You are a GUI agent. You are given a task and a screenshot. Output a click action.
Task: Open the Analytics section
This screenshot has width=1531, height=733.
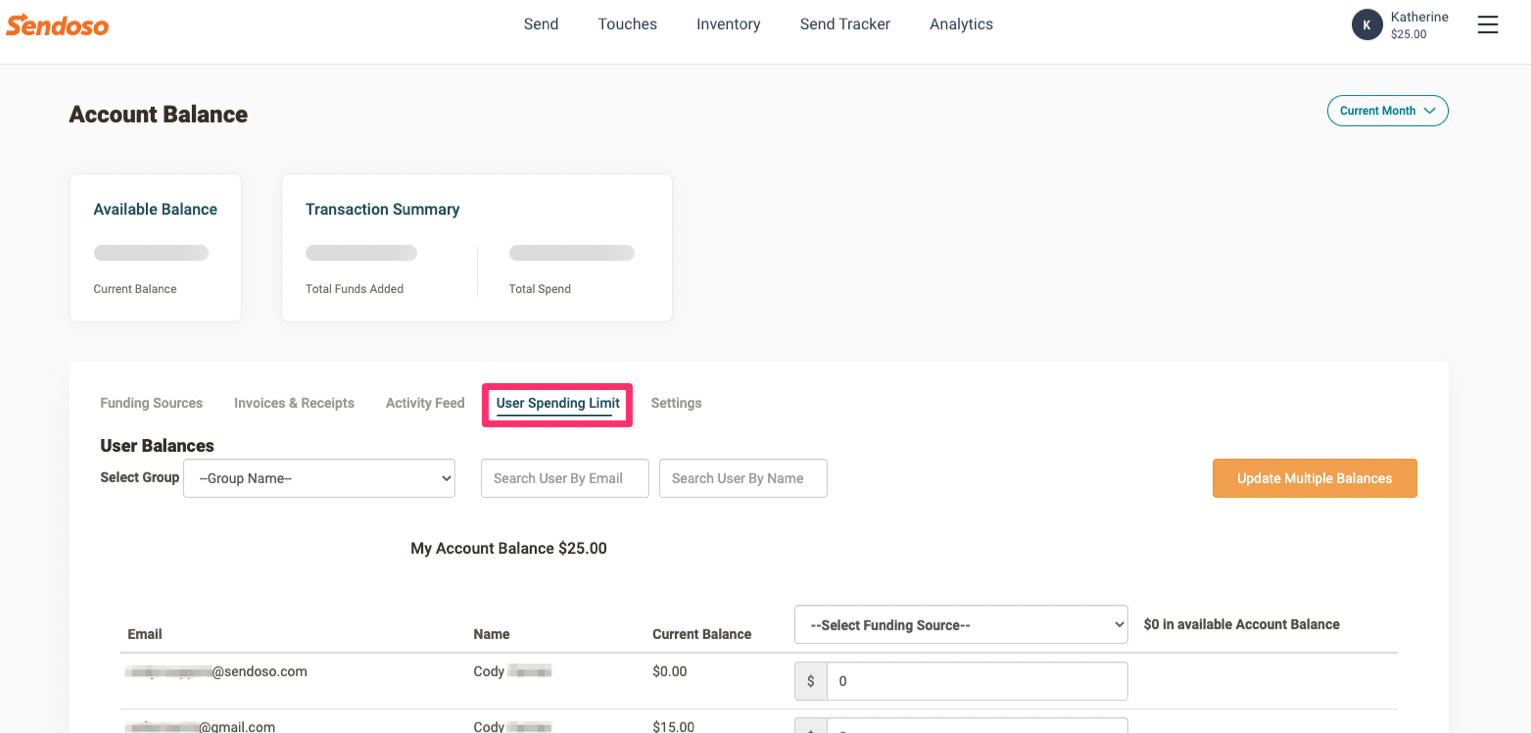coord(961,24)
